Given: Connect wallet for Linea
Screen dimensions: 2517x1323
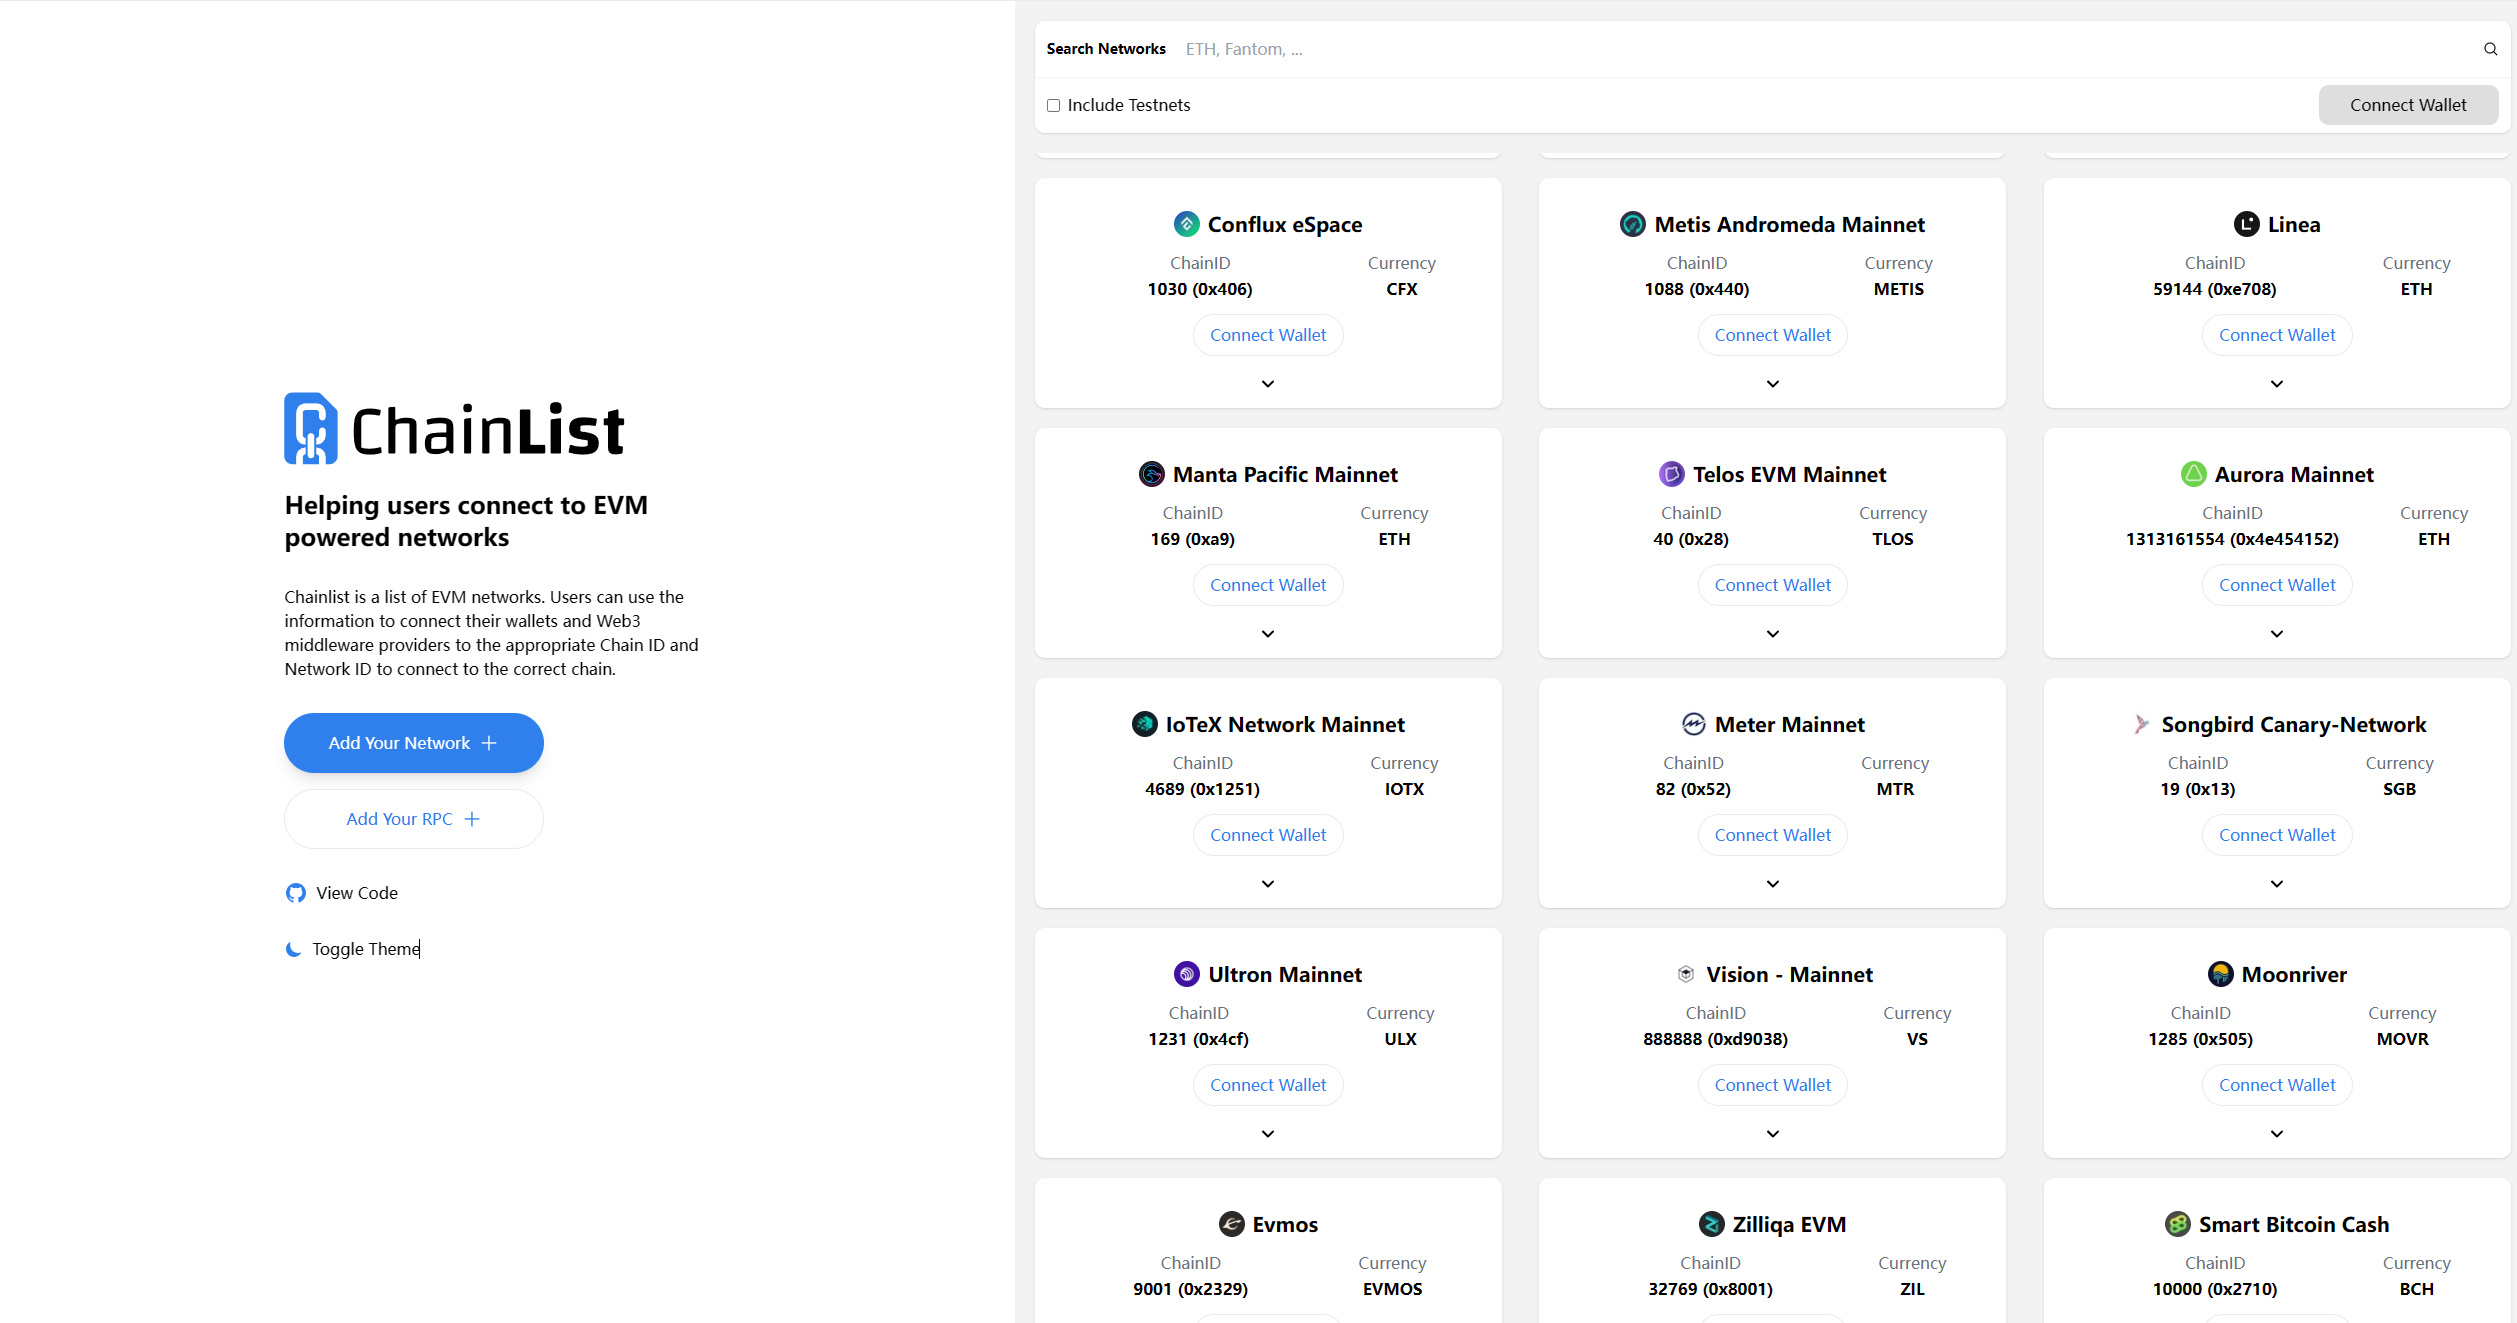Looking at the screenshot, I should point(2277,335).
